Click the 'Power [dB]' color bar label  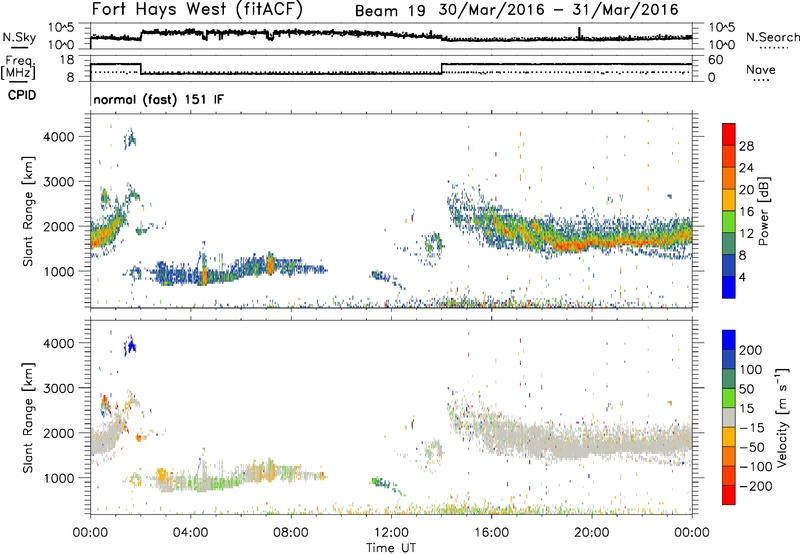764,211
